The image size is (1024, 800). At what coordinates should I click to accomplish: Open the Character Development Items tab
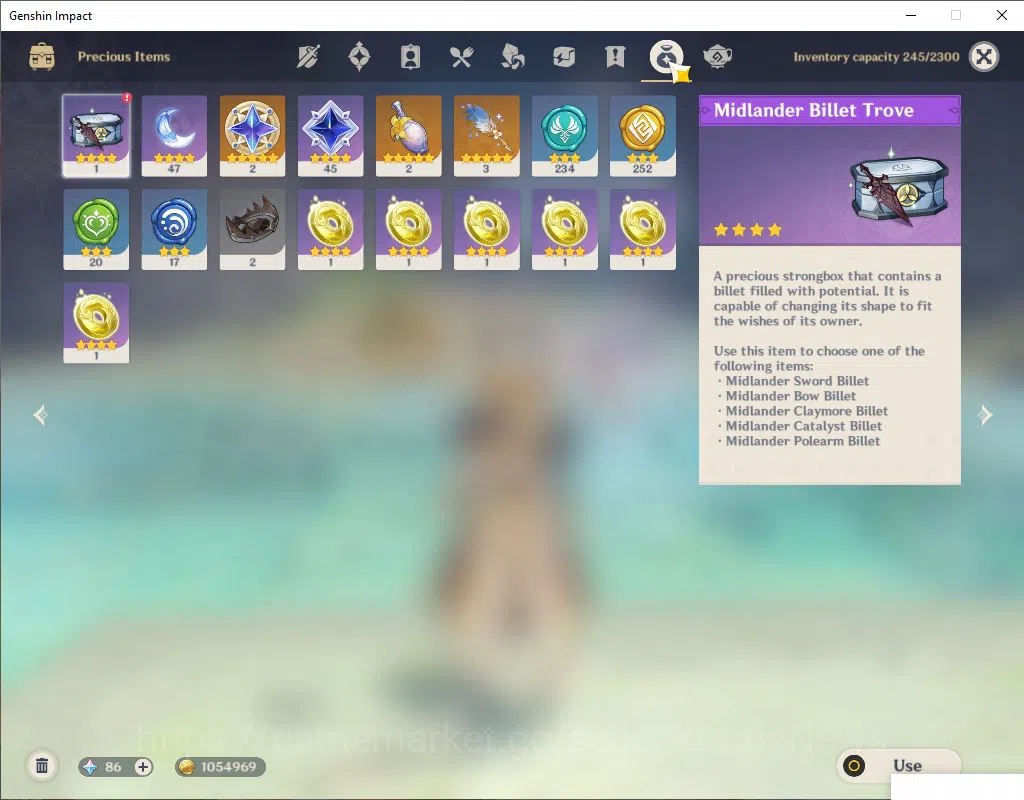click(410, 57)
